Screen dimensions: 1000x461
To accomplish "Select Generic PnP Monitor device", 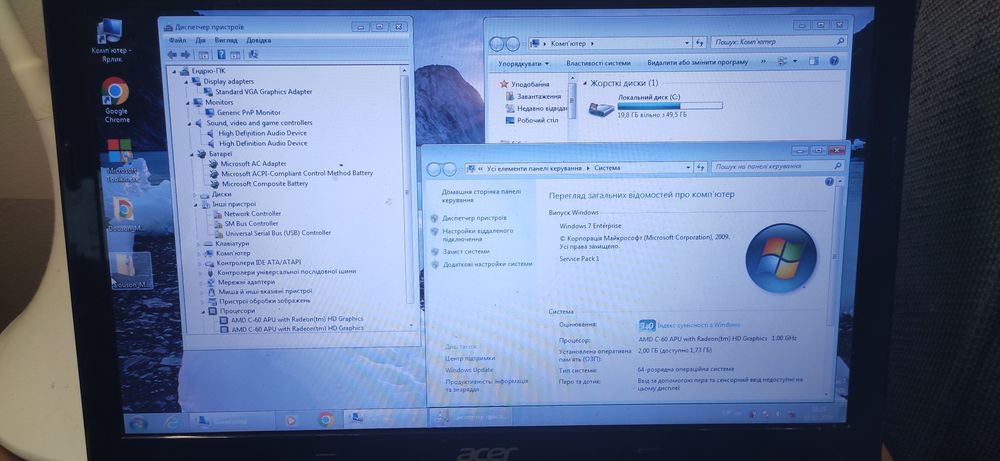I will pos(242,112).
